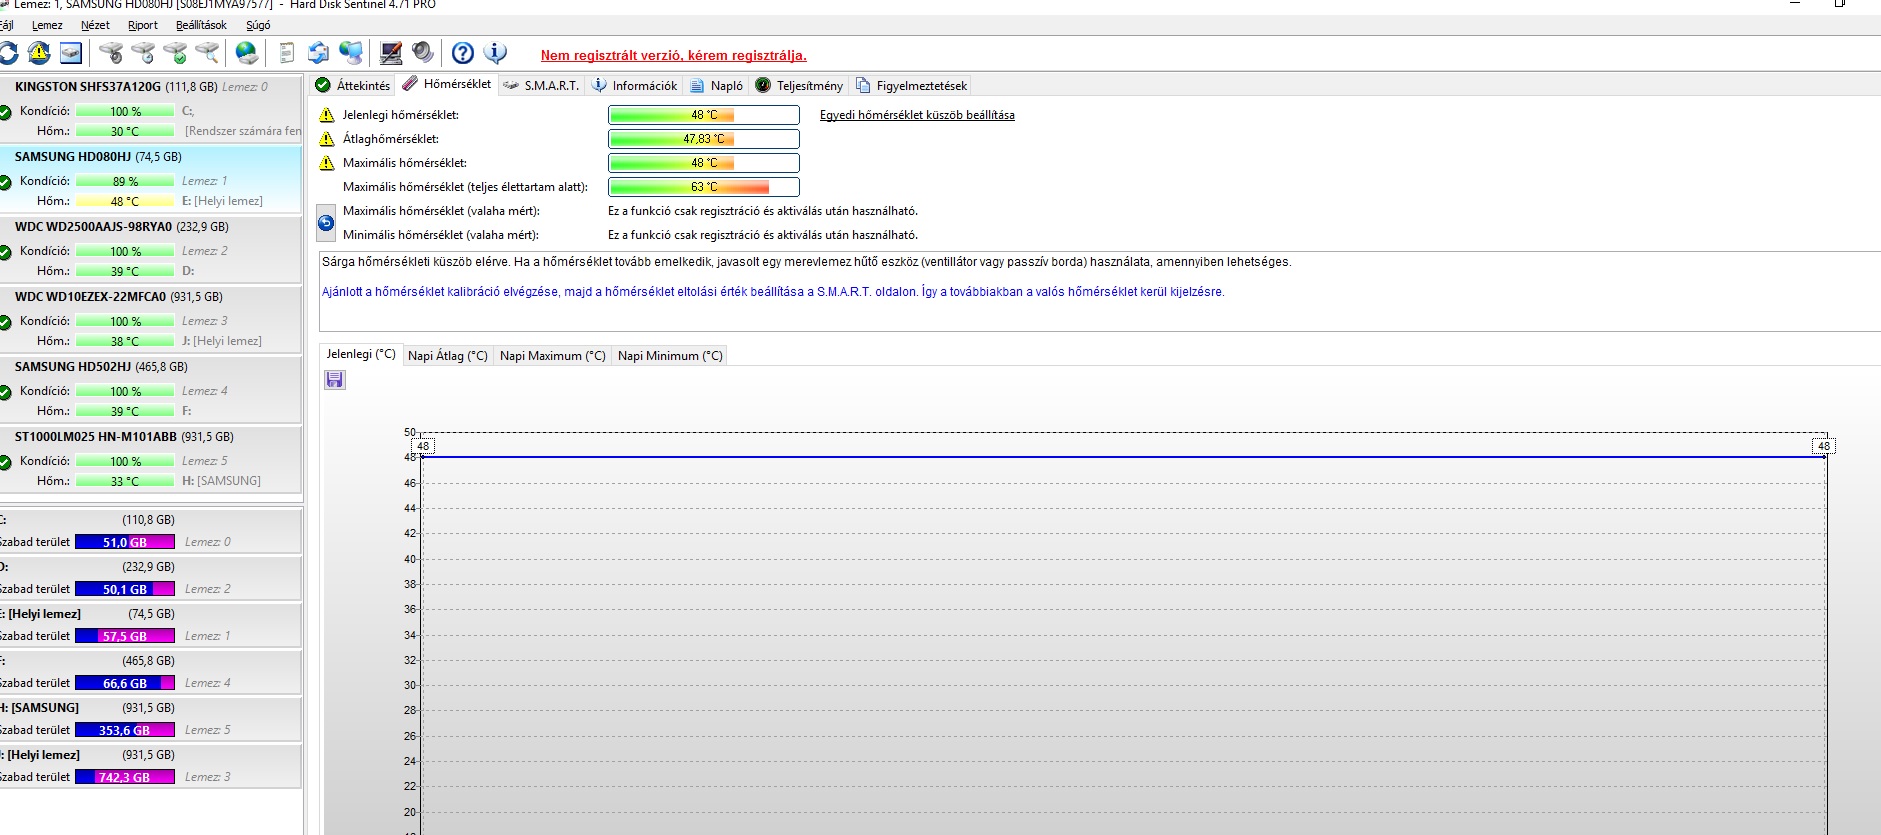
Task: Switch to the Teljesítmény tab
Action: pos(799,86)
